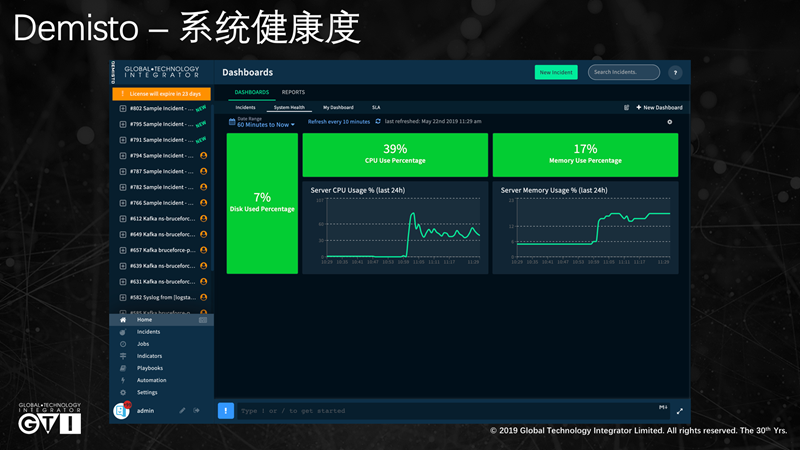Click the 39% CPU Use Percentage widget
The height and width of the screenshot is (450, 800).
[x=395, y=155]
